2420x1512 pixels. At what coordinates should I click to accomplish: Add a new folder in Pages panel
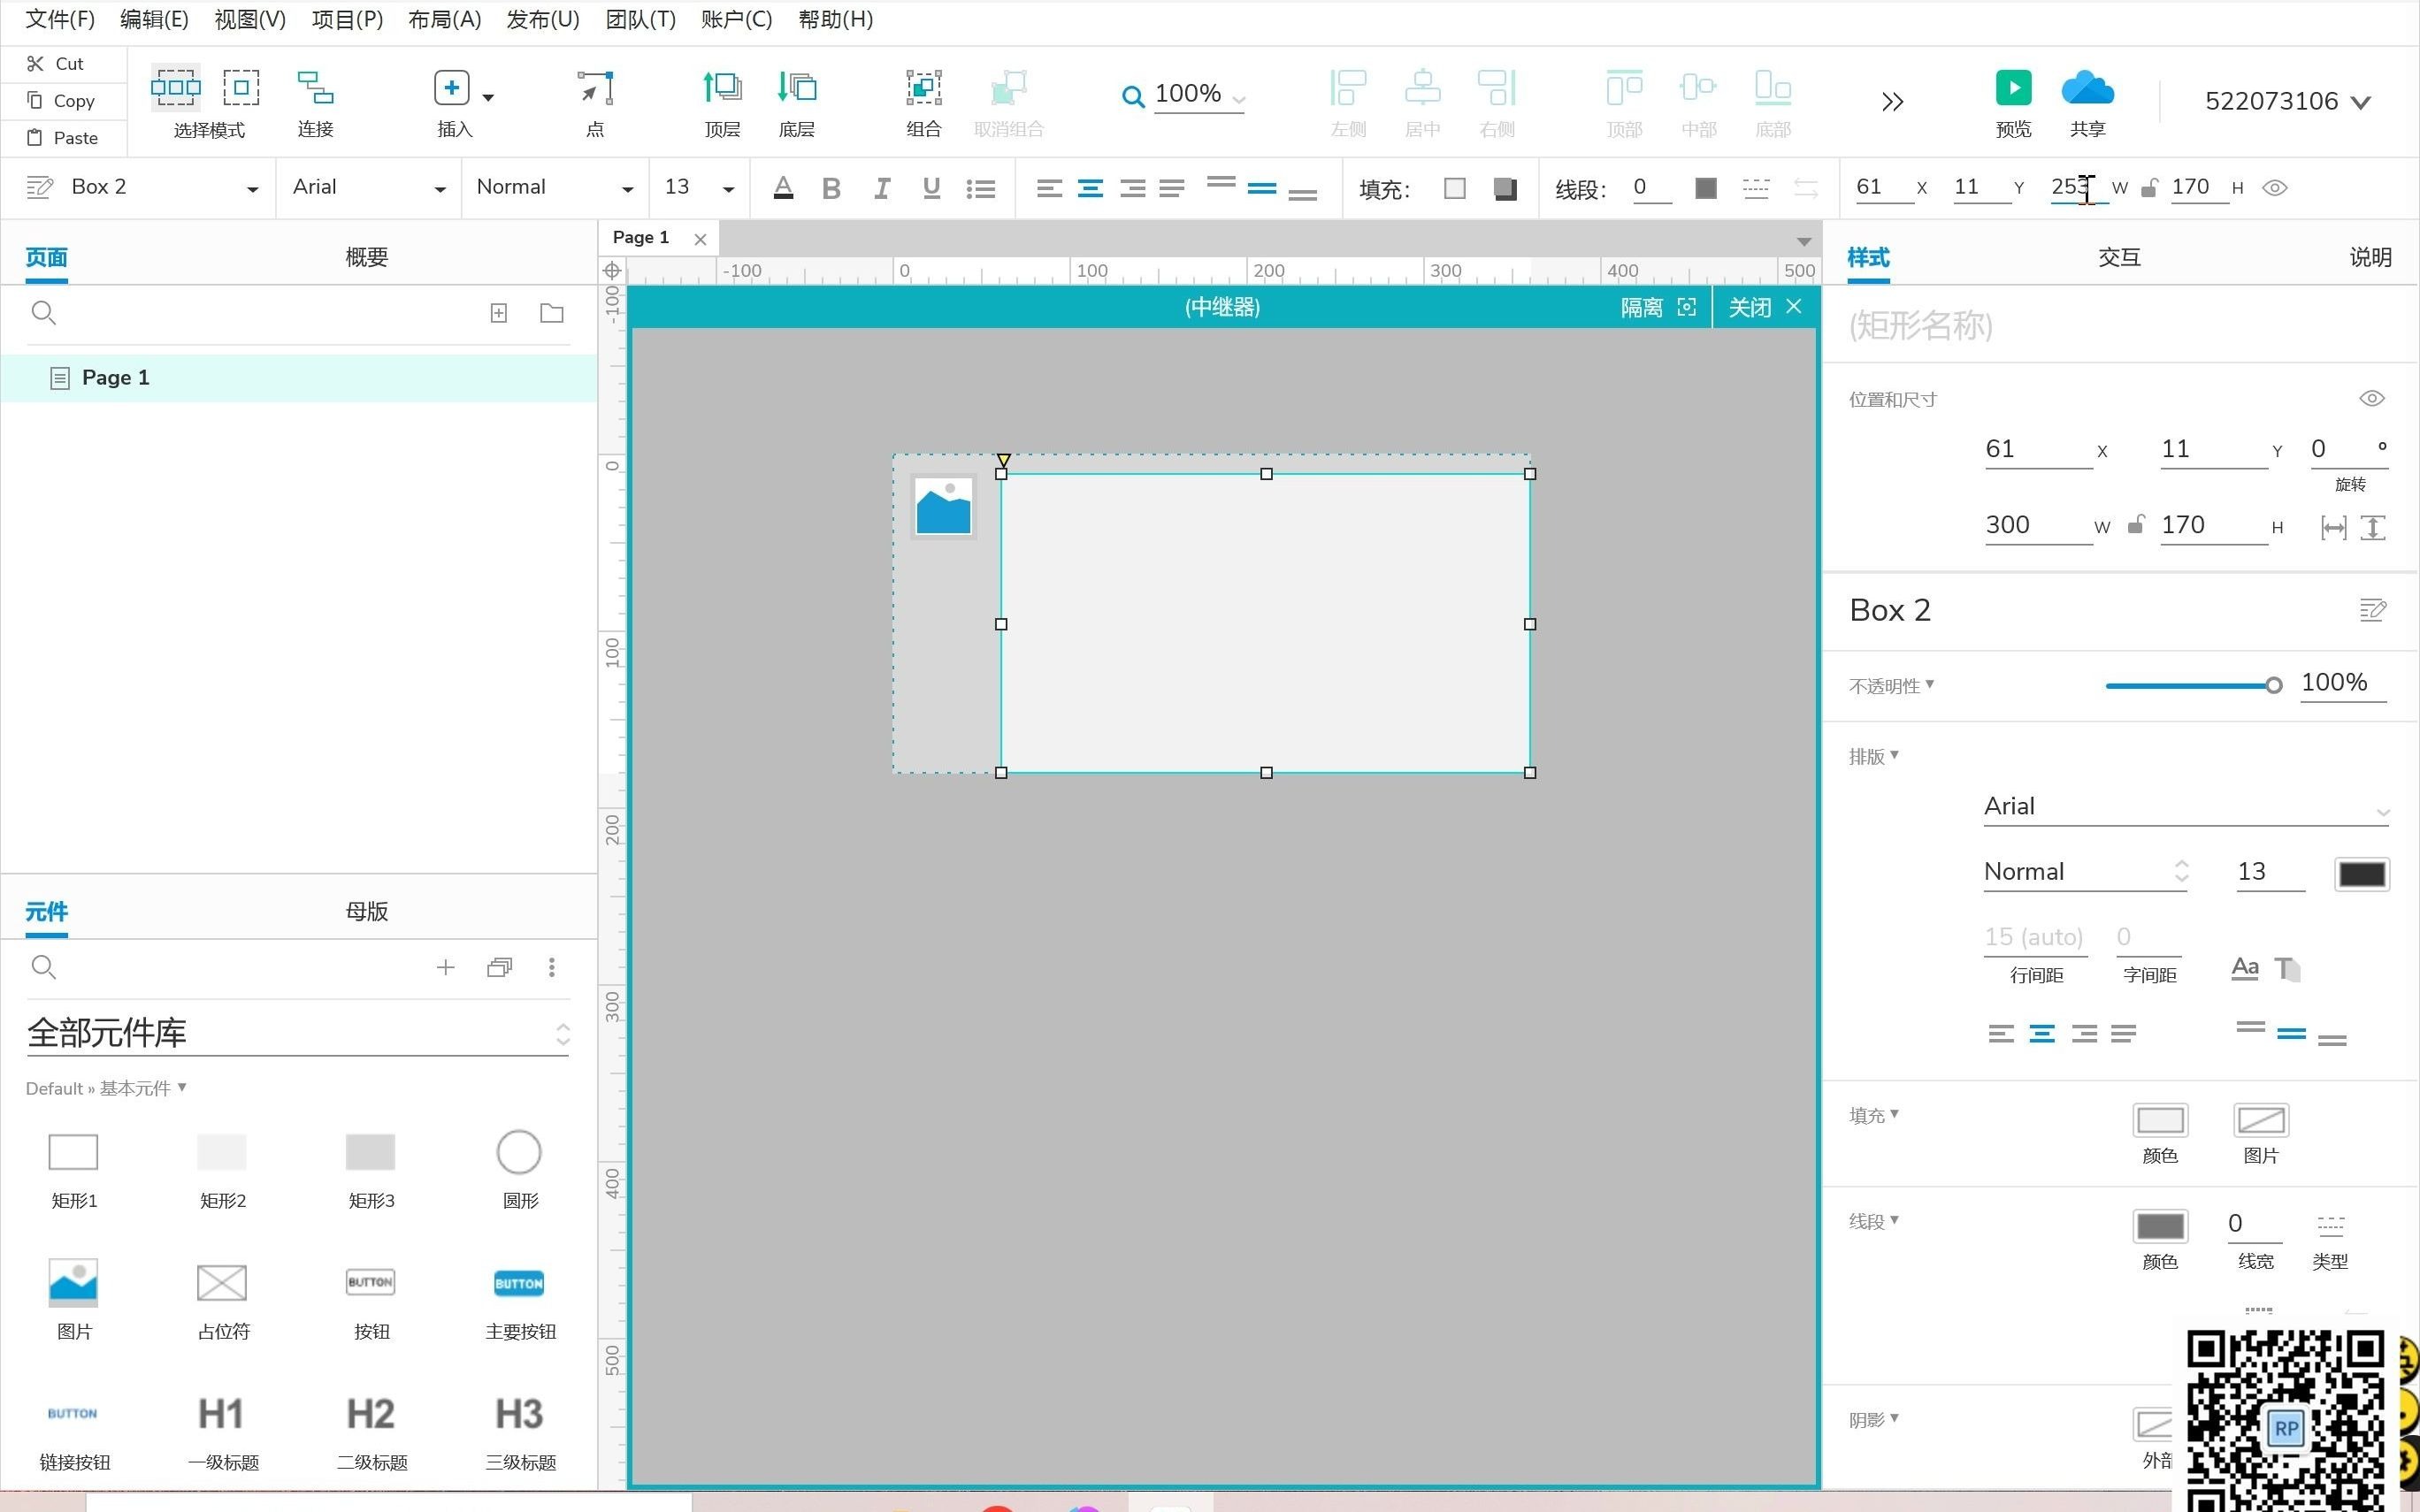[551, 313]
